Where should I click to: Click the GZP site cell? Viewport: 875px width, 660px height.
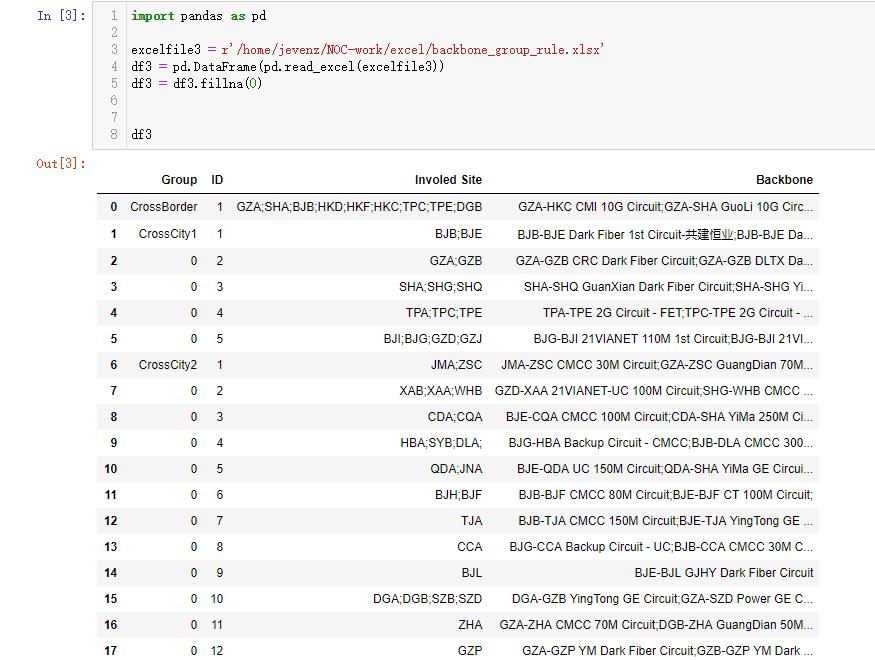point(470,651)
